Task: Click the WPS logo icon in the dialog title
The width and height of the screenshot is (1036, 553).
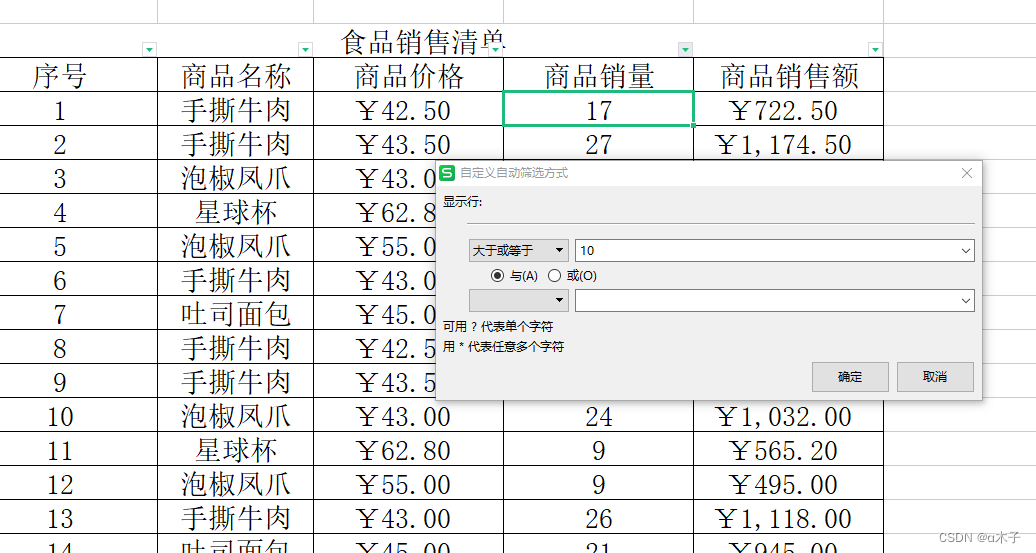Action: click(447, 173)
